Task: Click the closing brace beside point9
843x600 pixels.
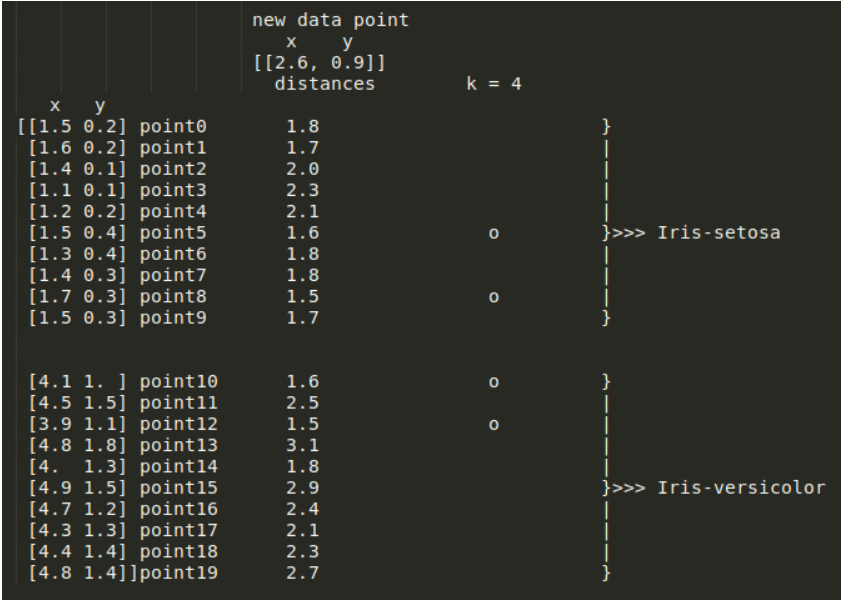Action: tap(606, 318)
